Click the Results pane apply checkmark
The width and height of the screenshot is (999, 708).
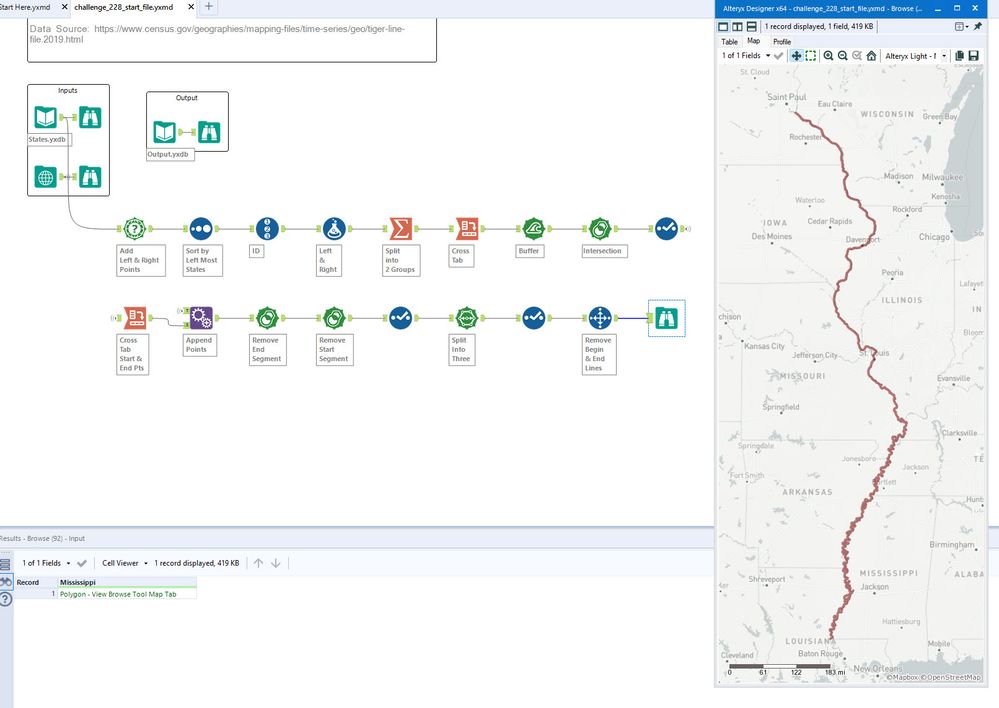pos(82,563)
